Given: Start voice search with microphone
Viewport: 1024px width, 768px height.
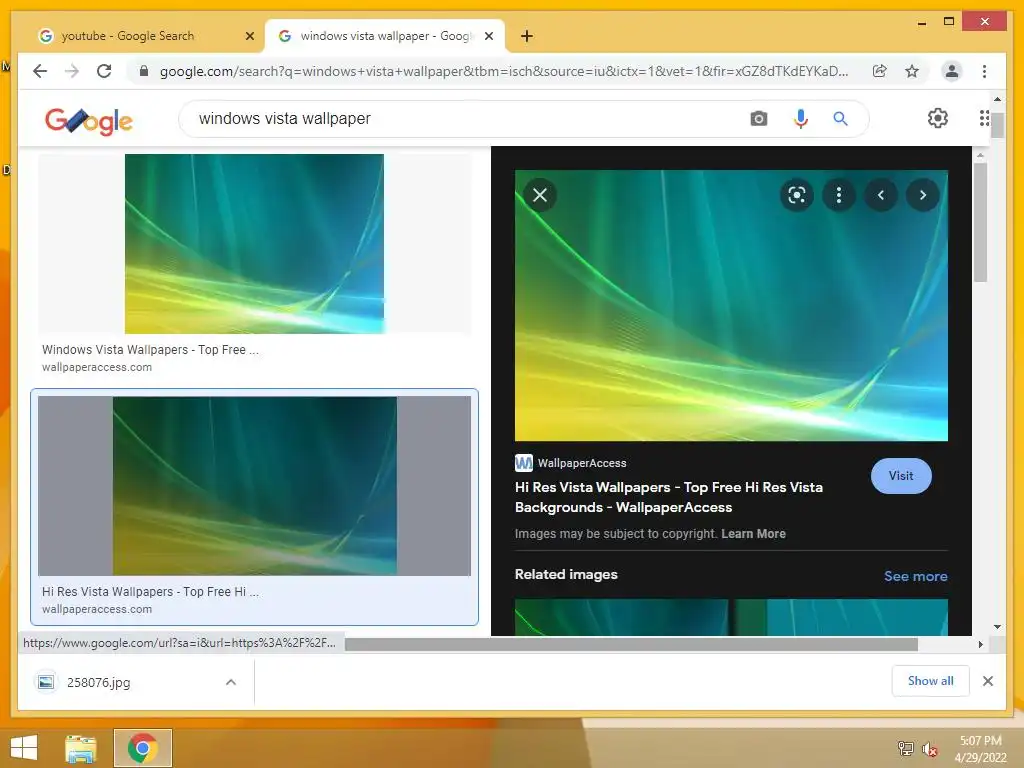Looking at the screenshot, I should tap(801, 119).
